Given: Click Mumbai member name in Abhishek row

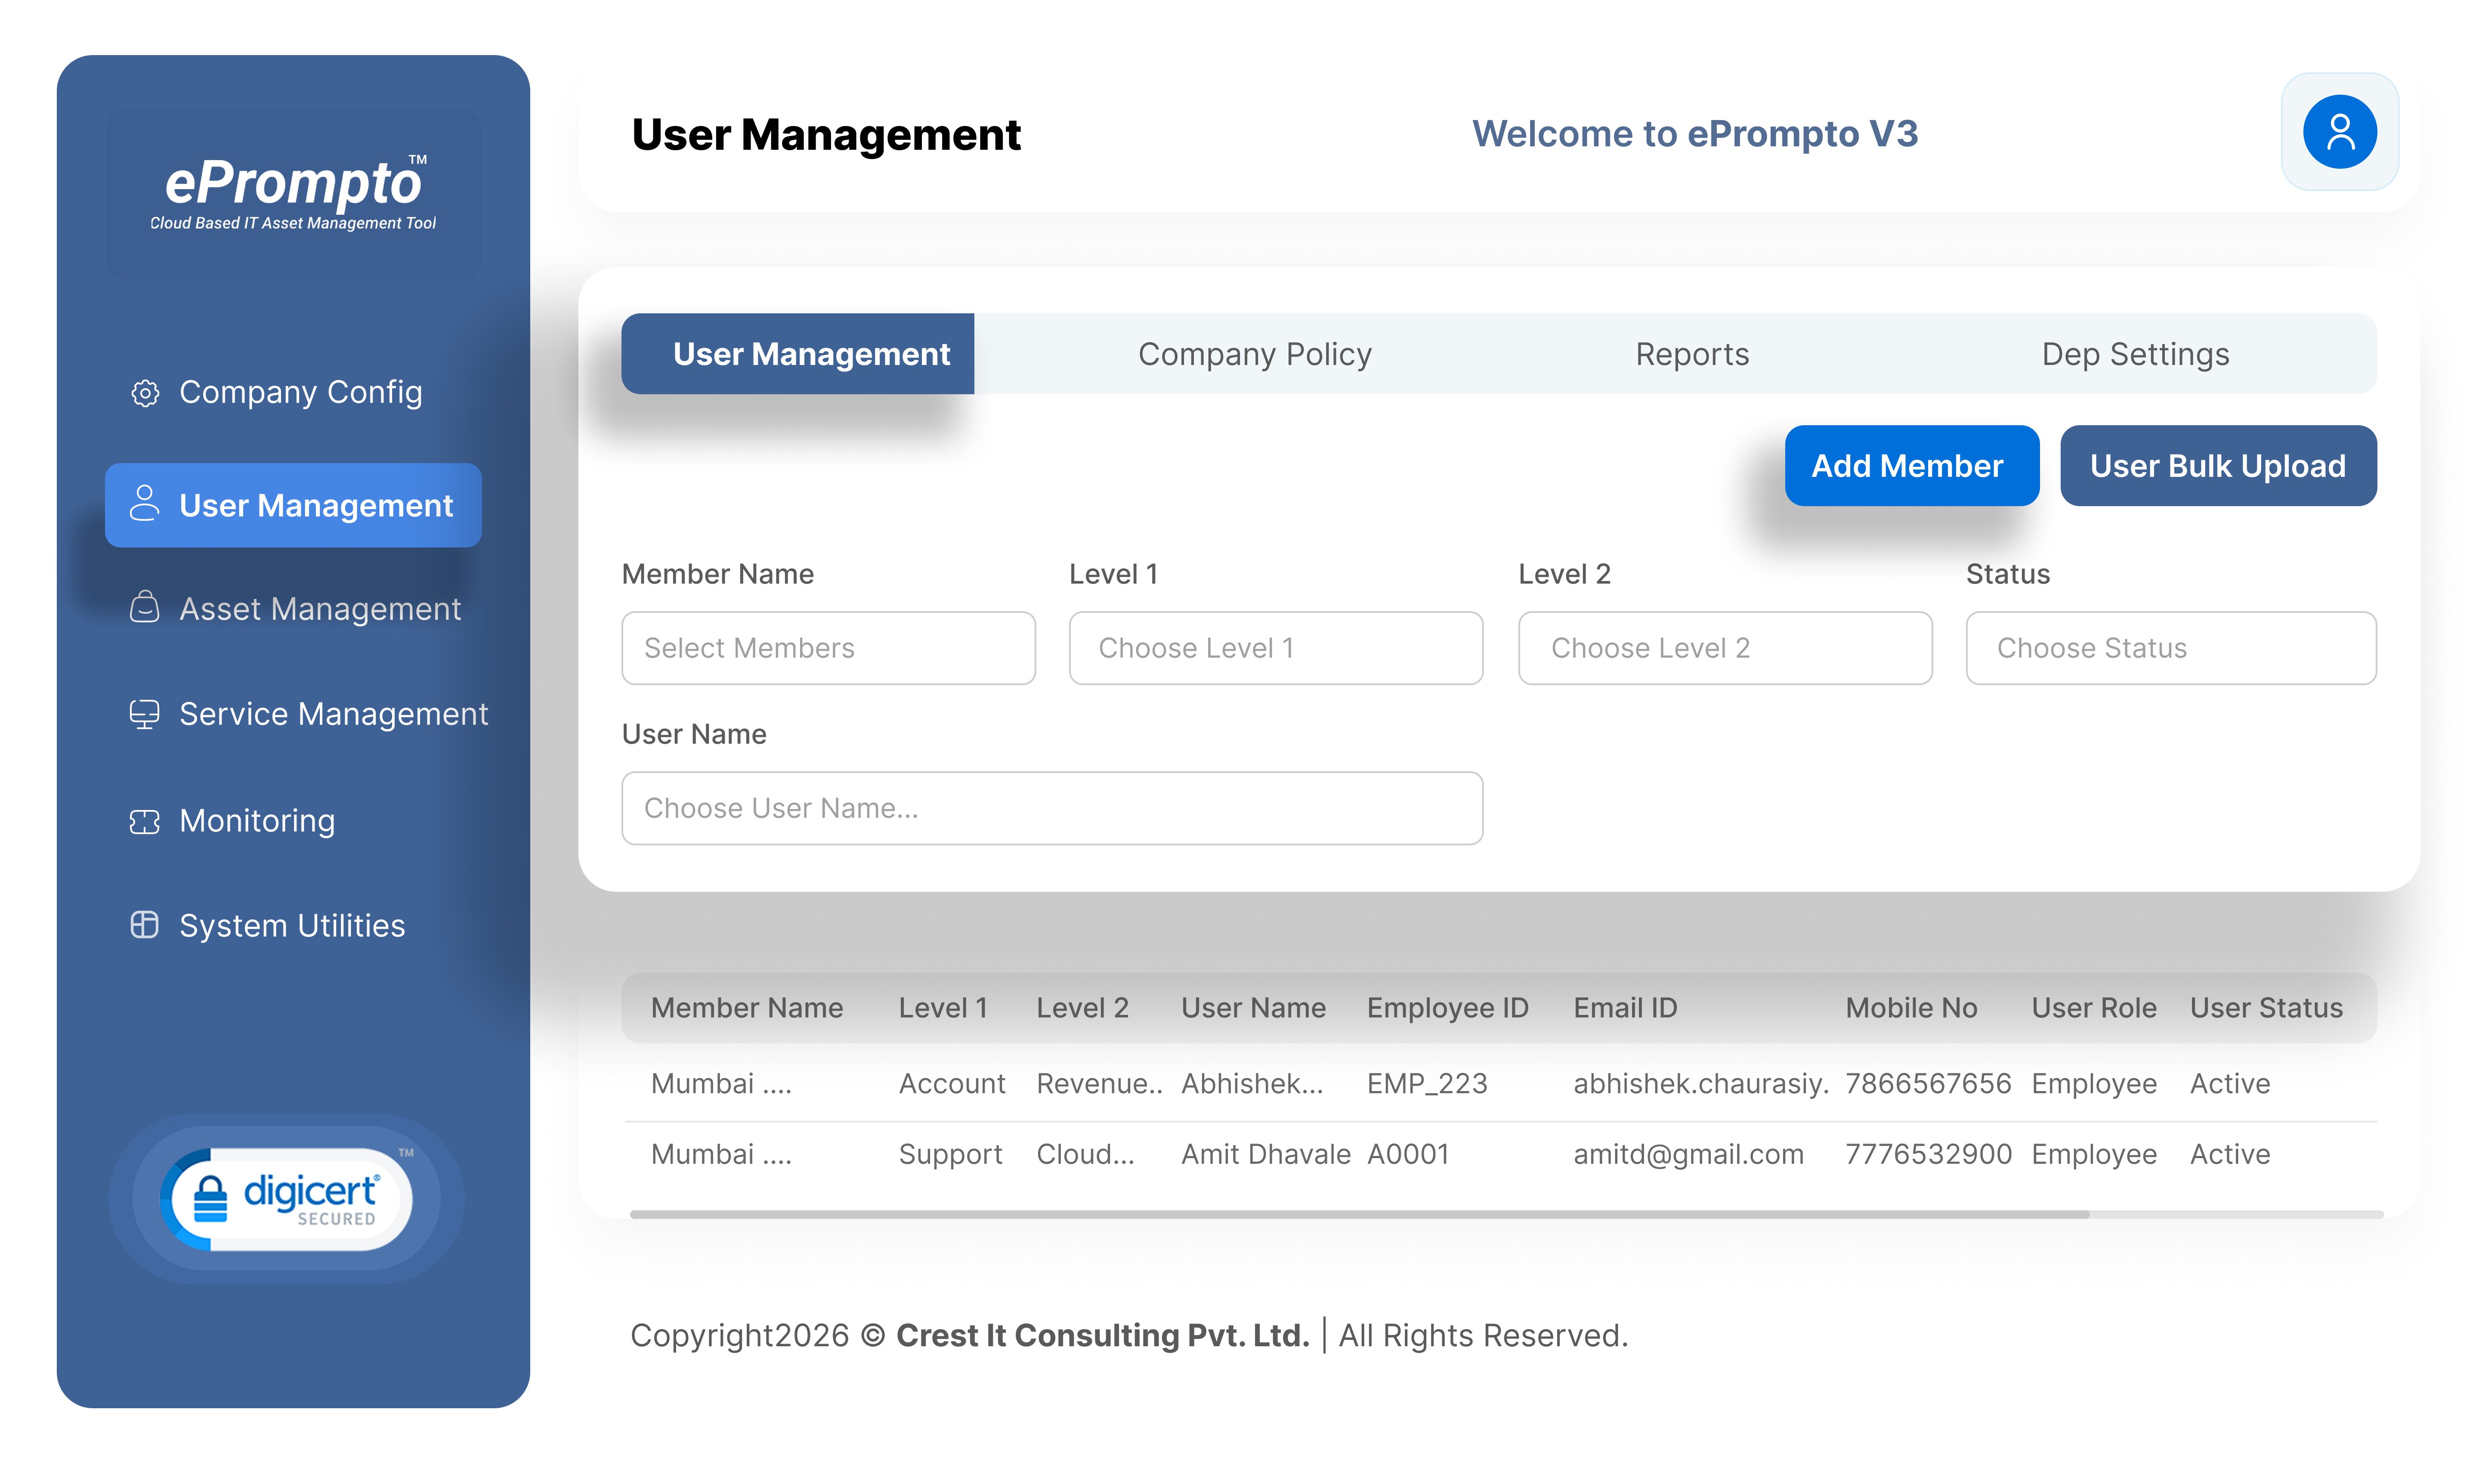Looking at the screenshot, I should coord(721,1084).
